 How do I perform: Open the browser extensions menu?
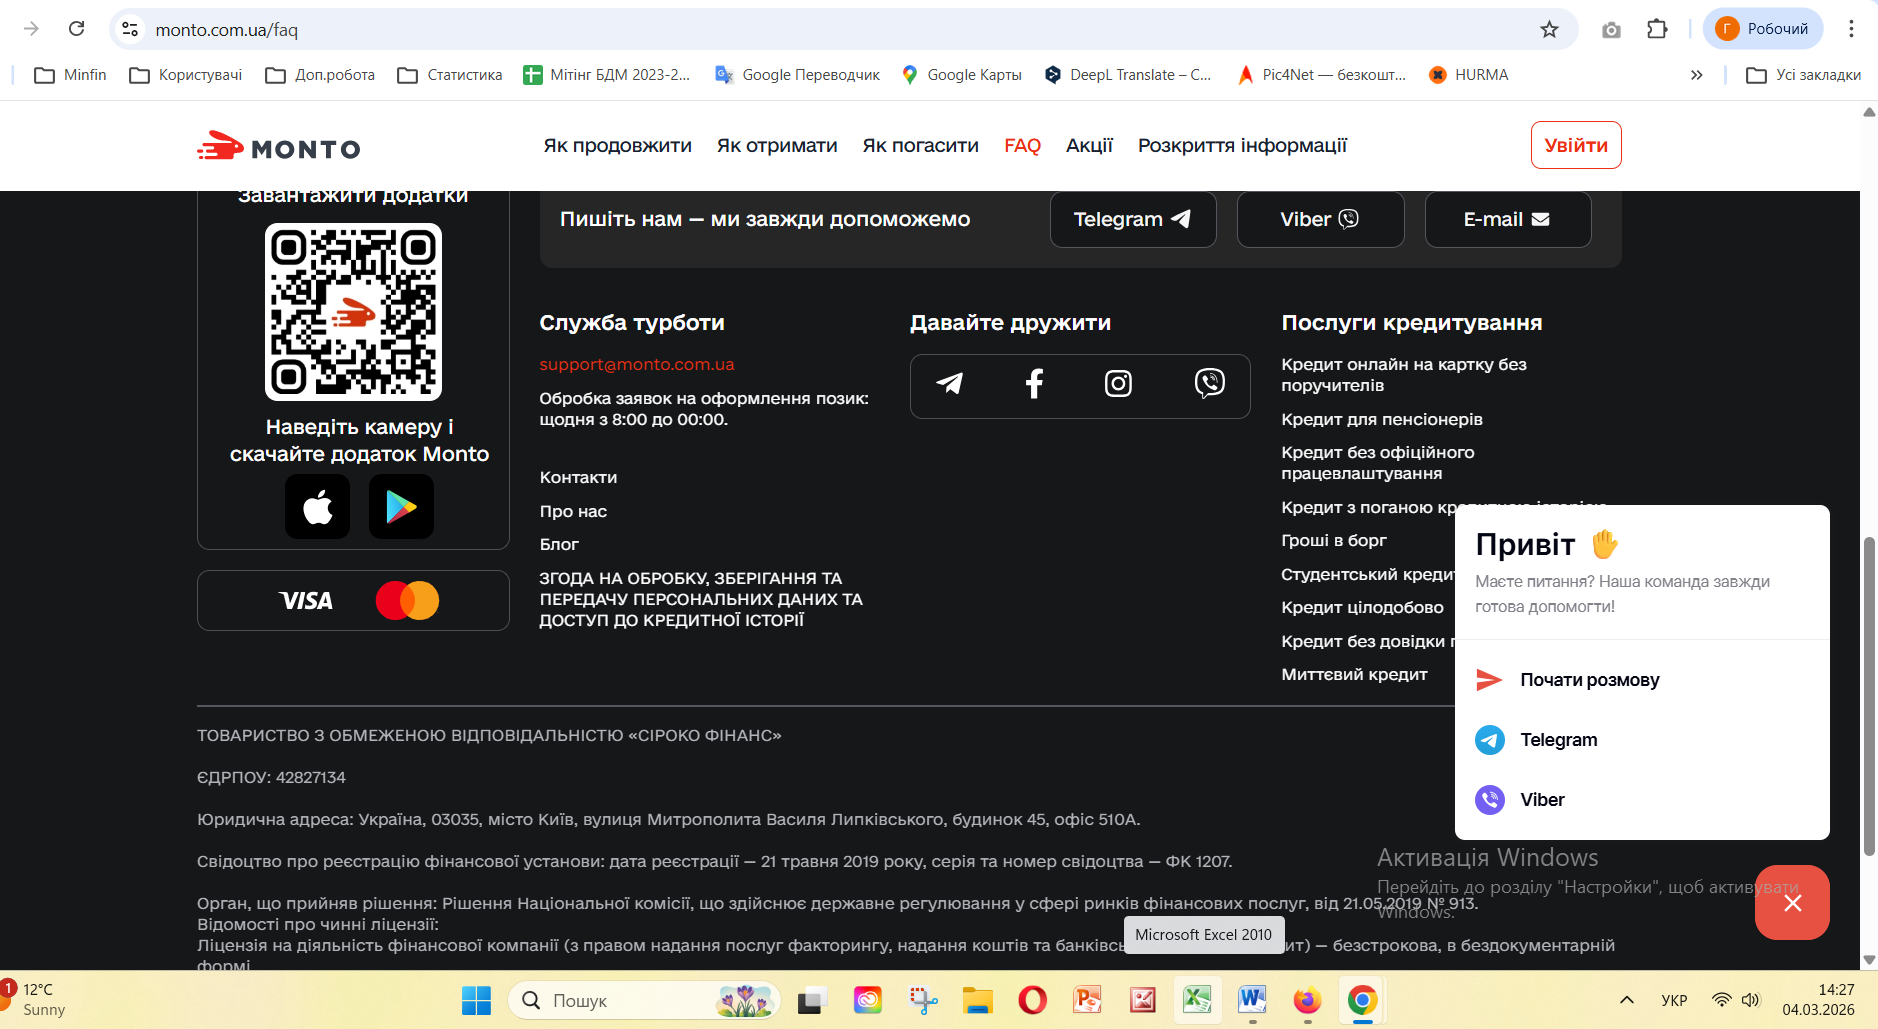[x=1657, y=29]
